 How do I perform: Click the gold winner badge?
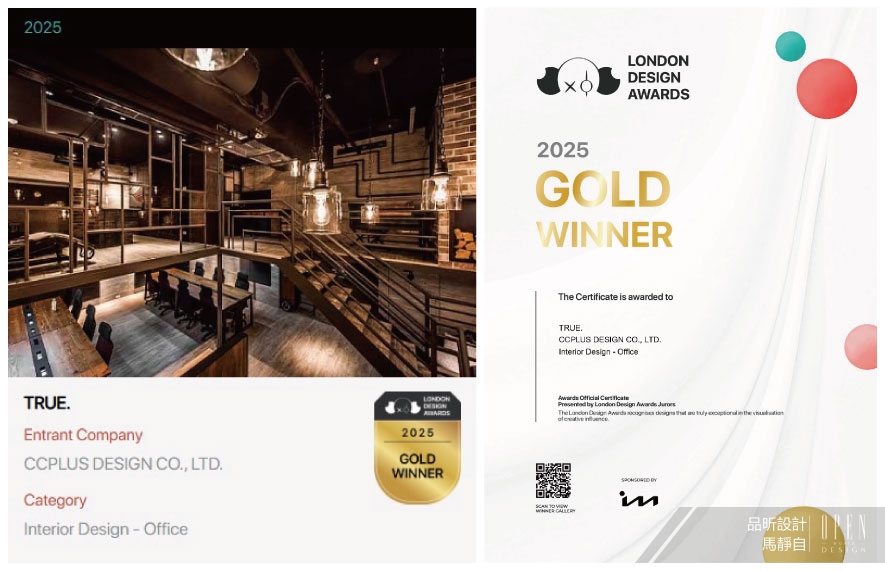[x=417, y=446]
